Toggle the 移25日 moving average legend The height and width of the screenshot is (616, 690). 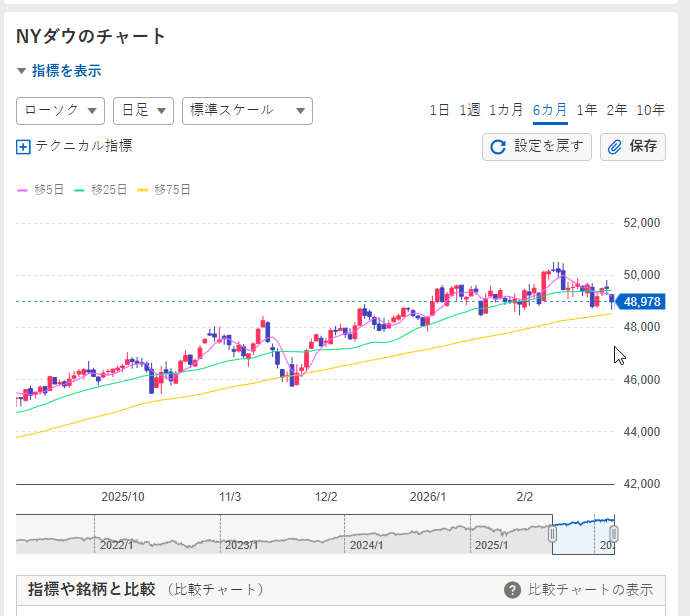coord(100,190)
